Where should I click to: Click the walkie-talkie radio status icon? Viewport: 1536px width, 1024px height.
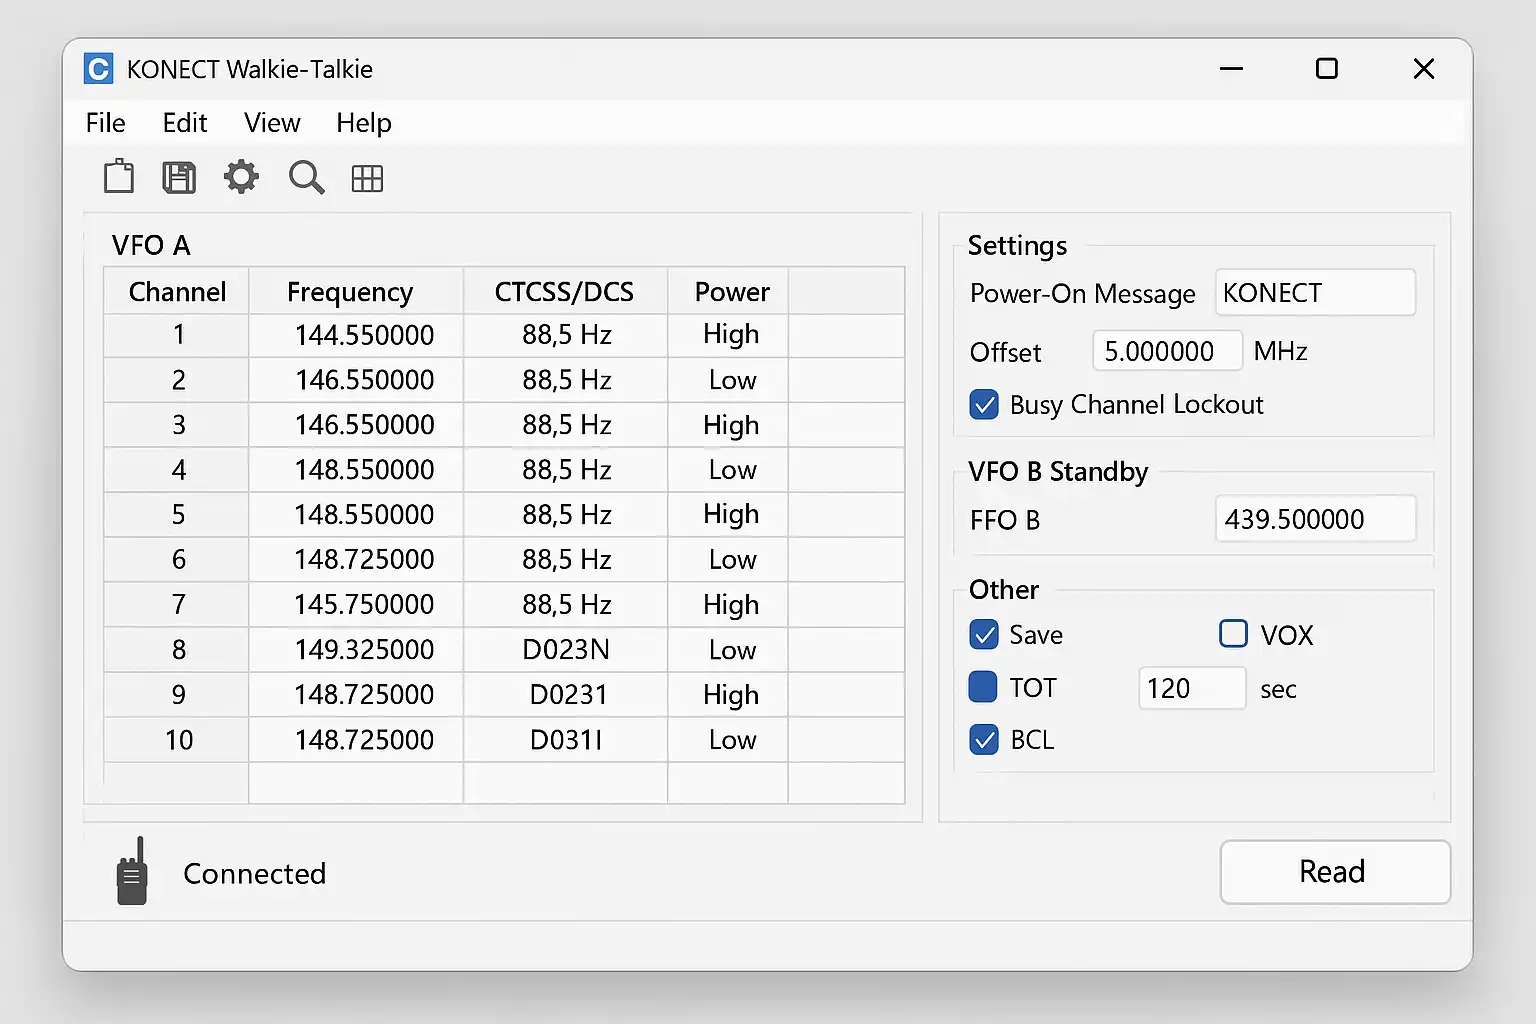click(x=132, y=872)
